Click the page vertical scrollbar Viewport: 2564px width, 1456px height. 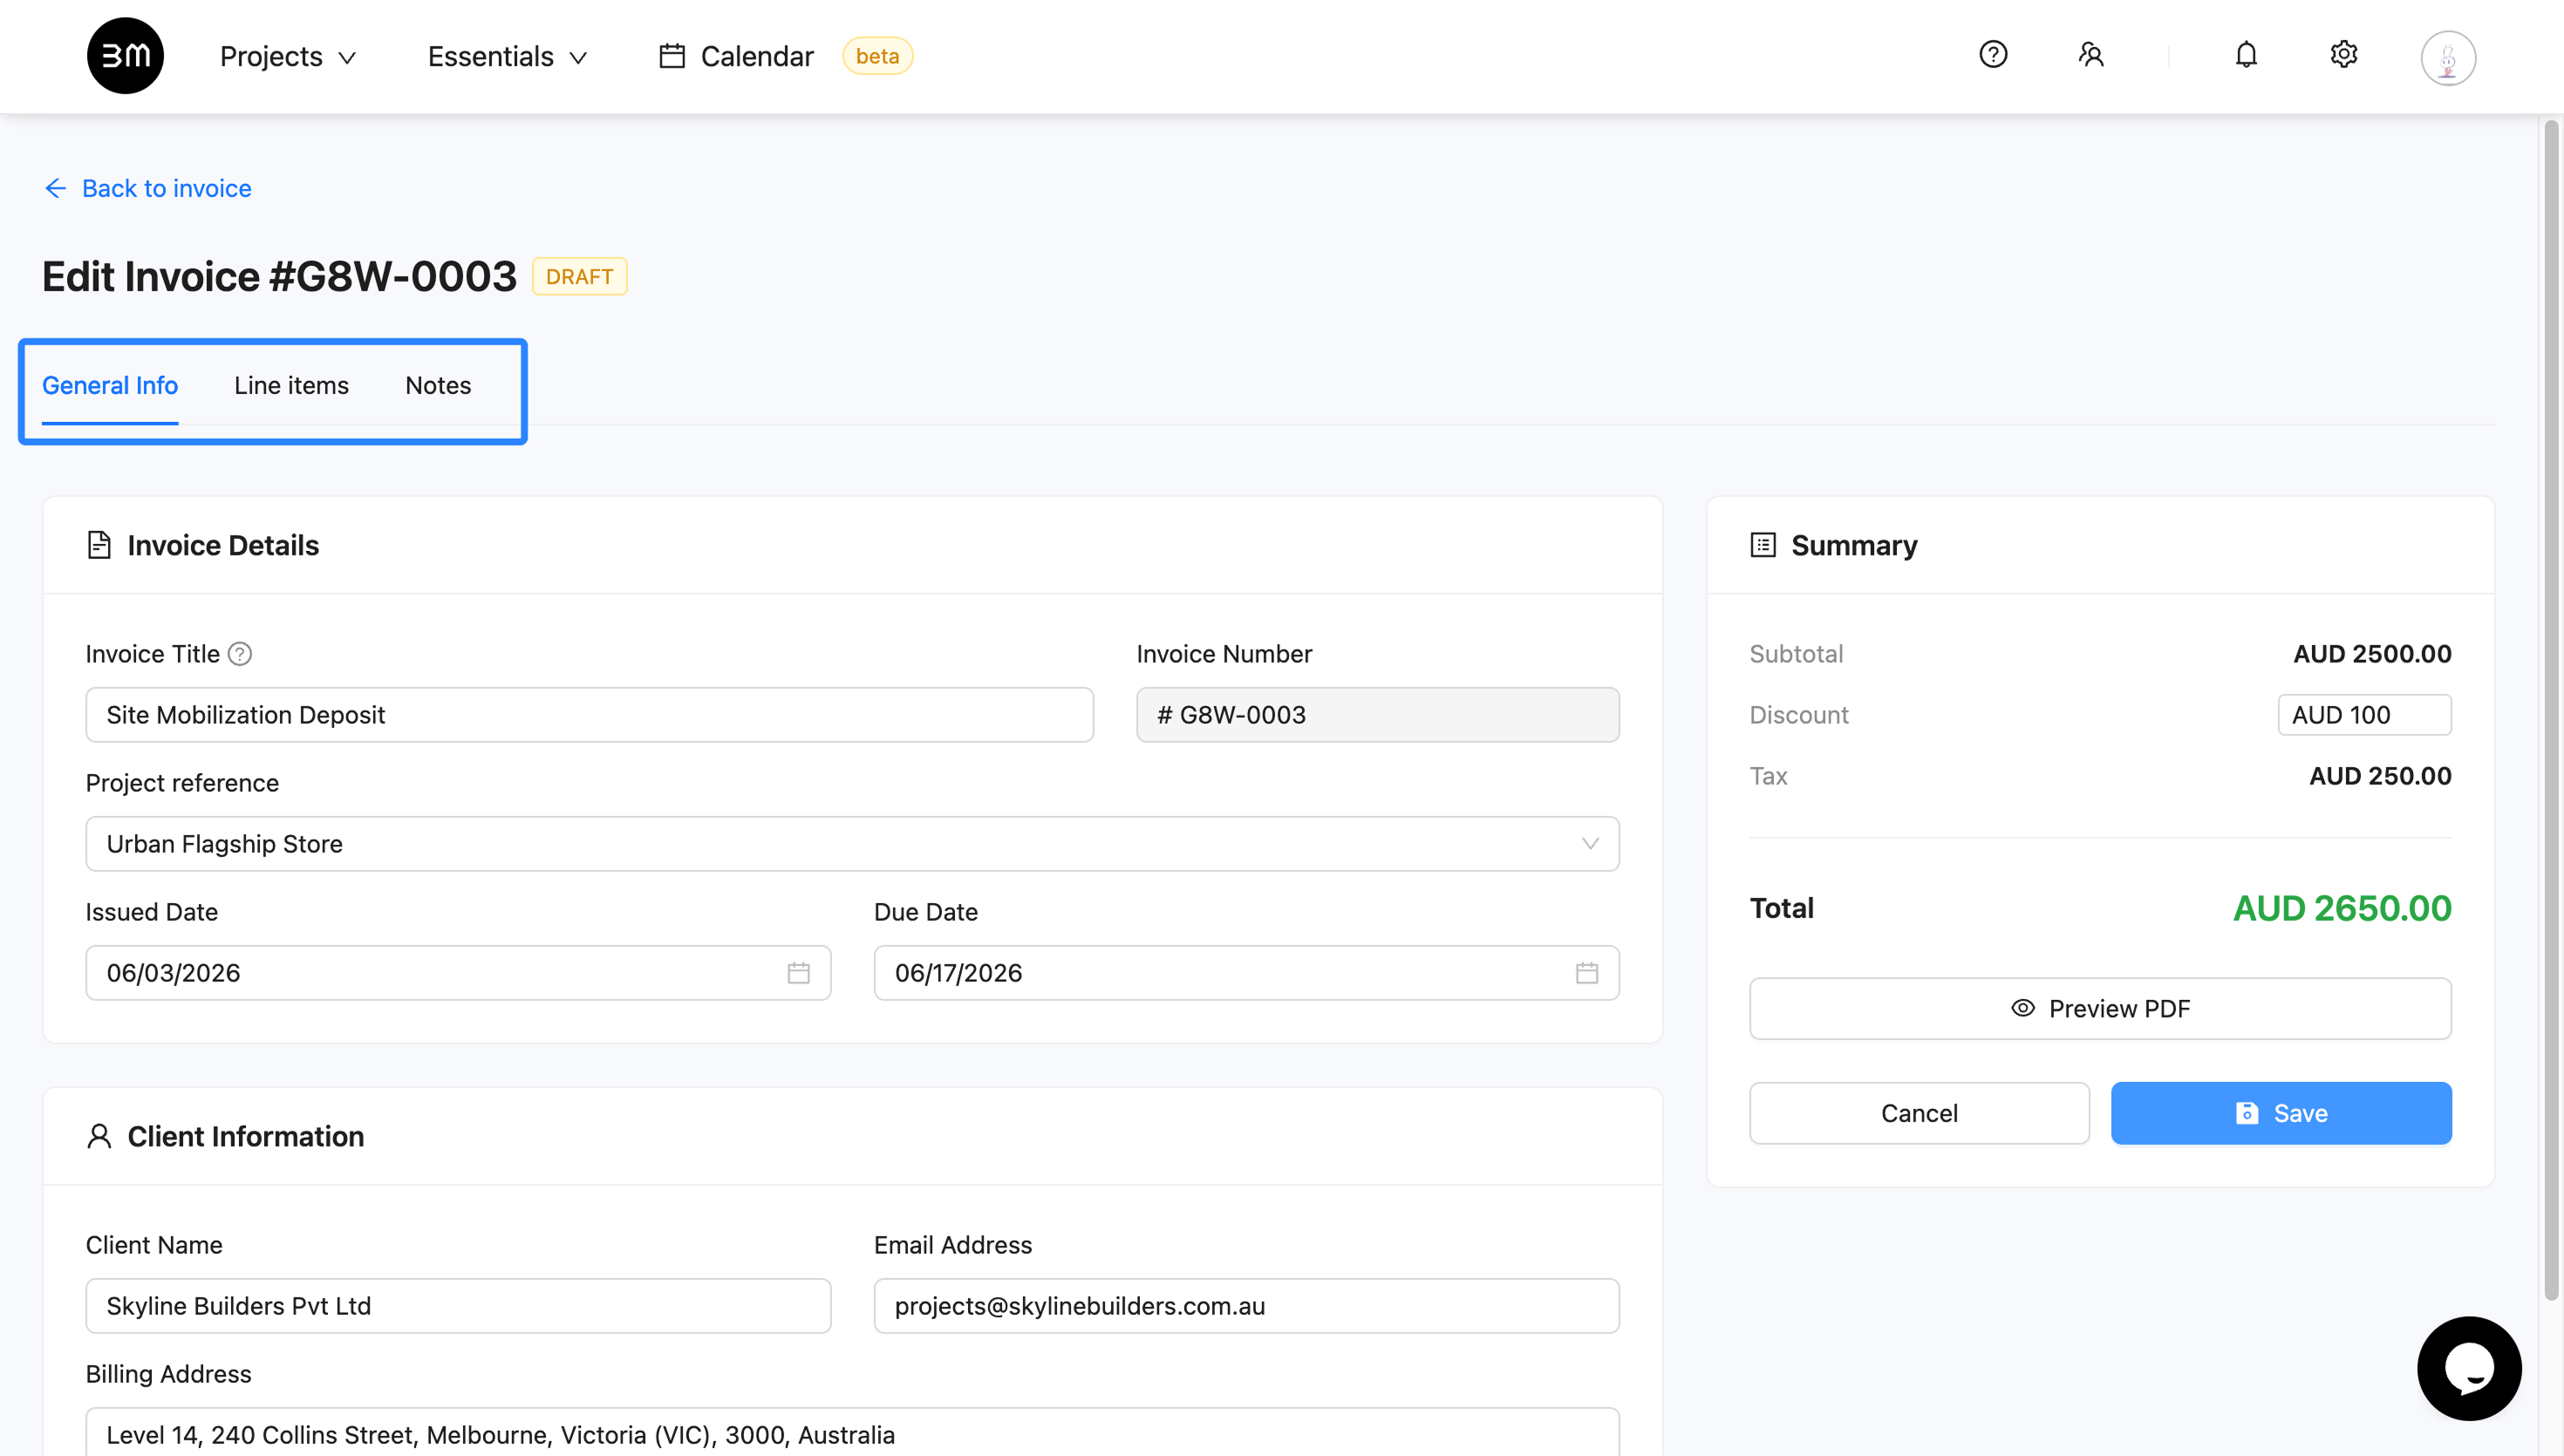(x=2551, y=710)
